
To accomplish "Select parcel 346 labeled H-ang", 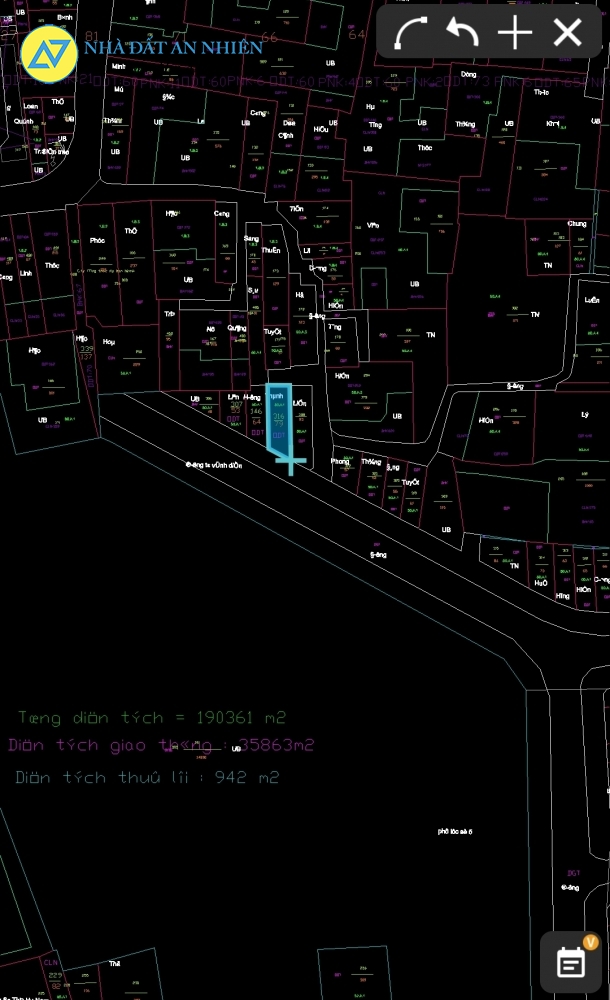I will coord(254,412).
